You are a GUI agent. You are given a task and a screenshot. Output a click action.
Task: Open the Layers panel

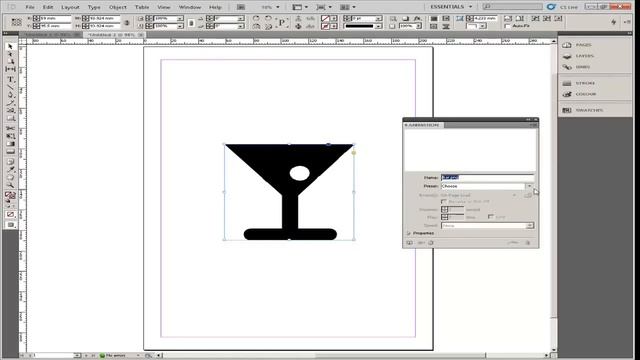pyautogui.click(x=579, y=56)
